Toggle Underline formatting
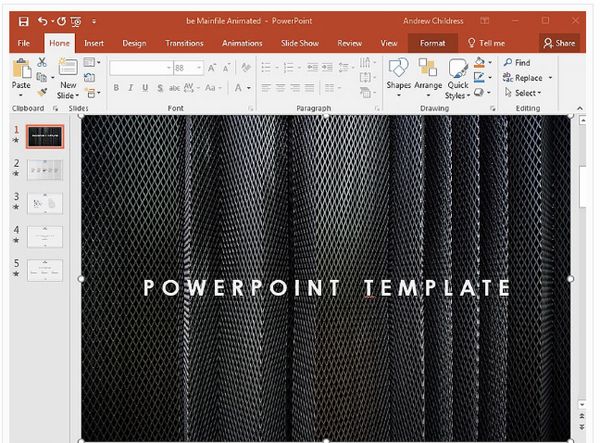The image size is (600, 443). [x=145, y=88]
